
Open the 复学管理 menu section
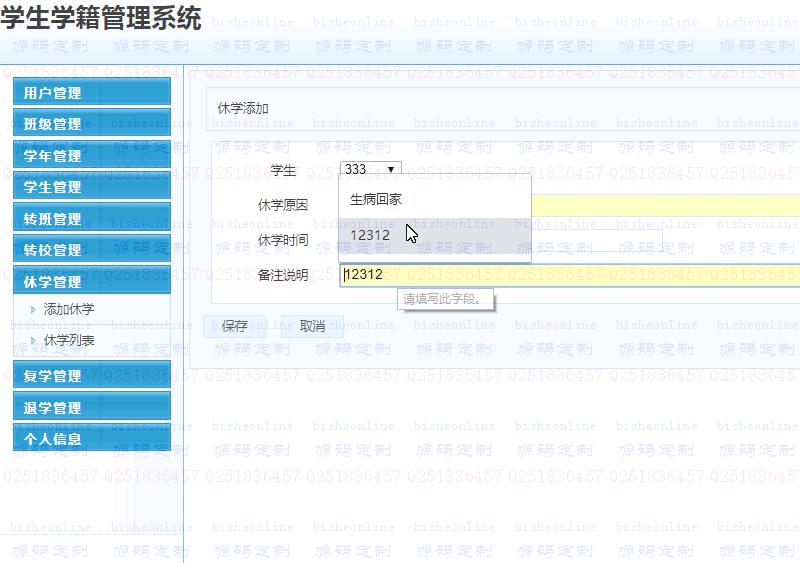[92, 375]
